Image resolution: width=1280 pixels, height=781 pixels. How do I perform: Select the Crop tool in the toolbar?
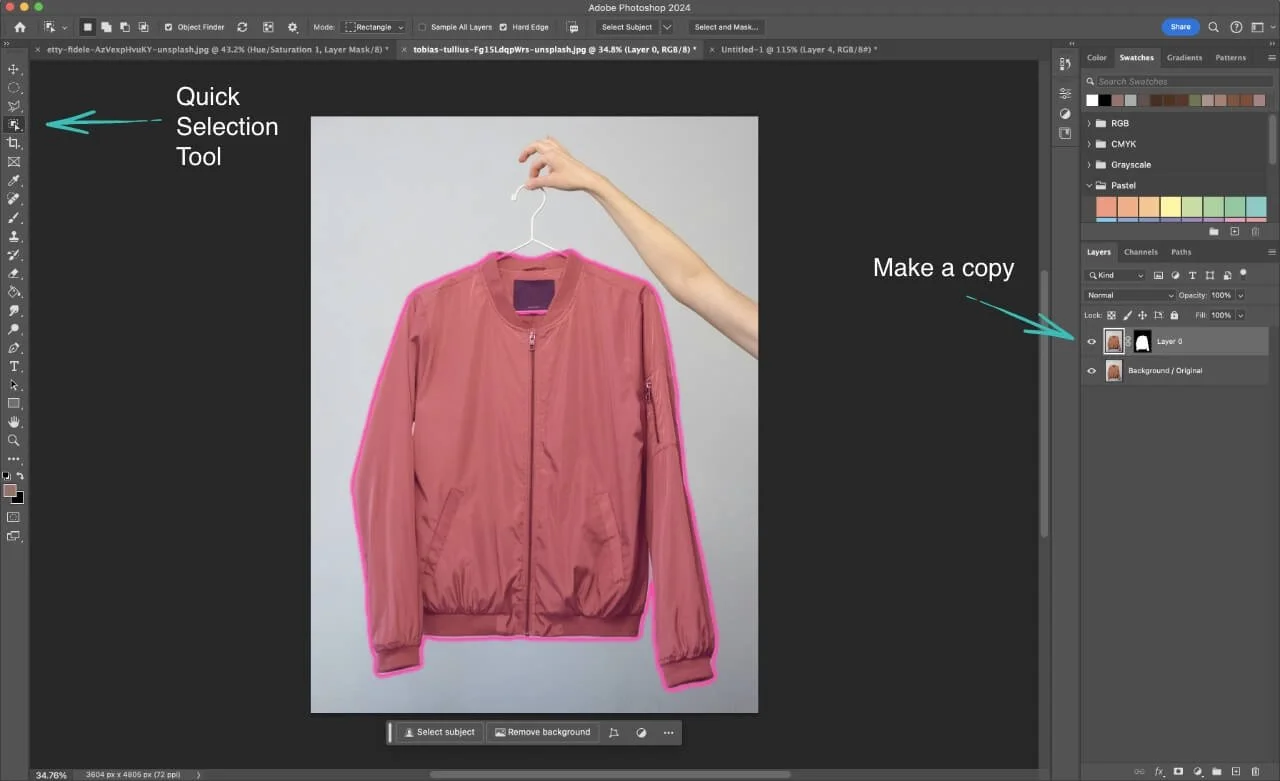[x=14, y=142]
